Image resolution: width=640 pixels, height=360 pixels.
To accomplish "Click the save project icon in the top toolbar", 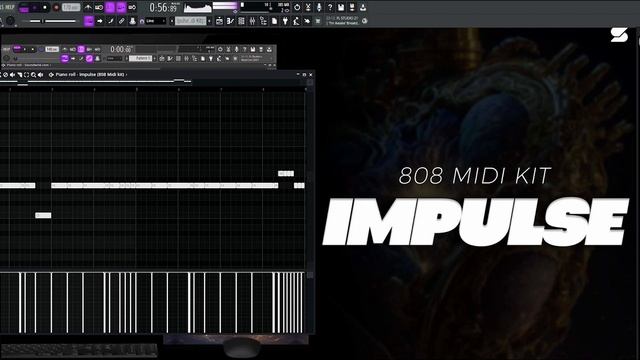I will (x=341, y=7).
